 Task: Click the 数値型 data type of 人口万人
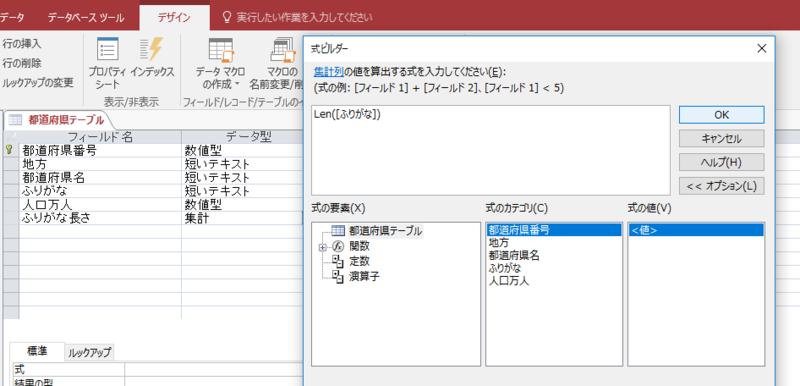(x=242, y=204)
